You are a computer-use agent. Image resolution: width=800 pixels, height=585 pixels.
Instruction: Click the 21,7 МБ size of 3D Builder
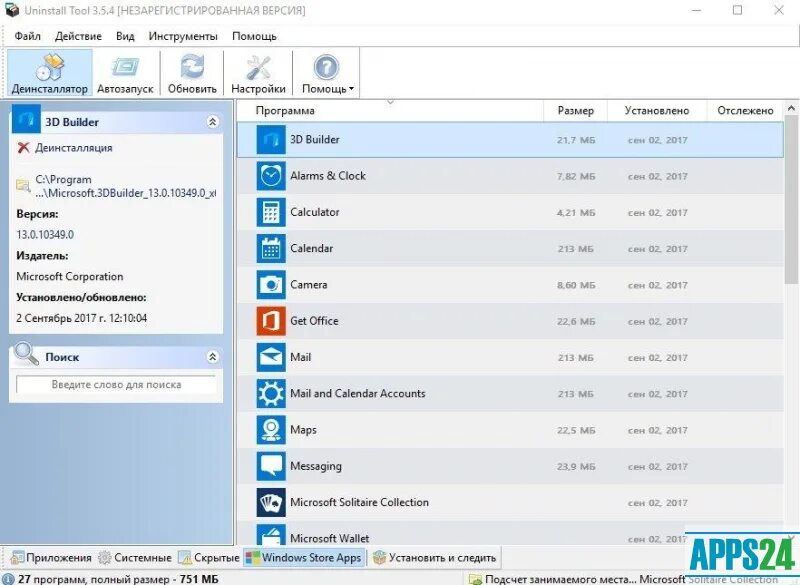click(576, 140)
